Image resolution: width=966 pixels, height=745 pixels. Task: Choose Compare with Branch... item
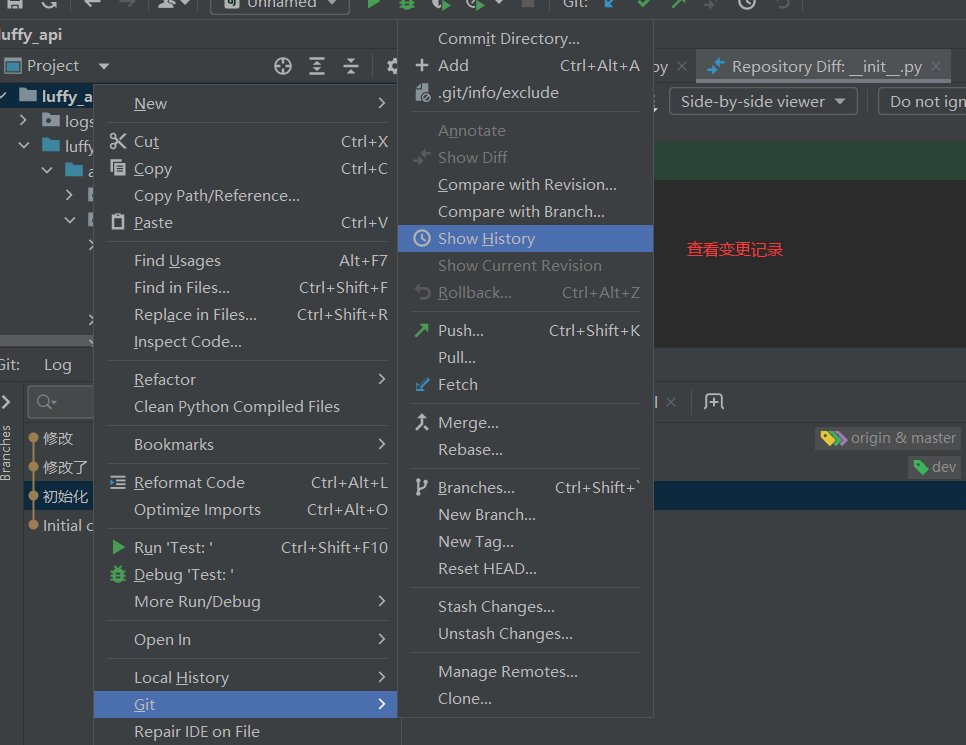click(526, 211)
